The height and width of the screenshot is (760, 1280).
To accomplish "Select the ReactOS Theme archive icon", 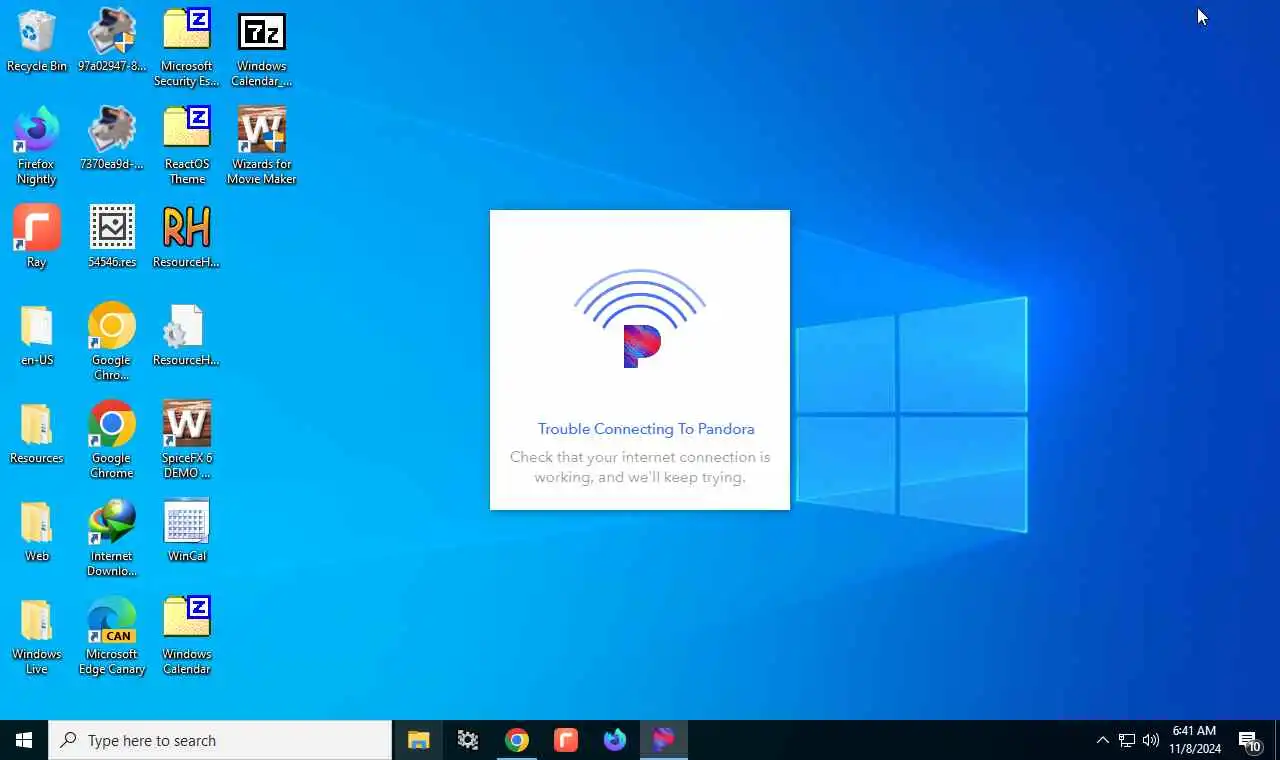I will 187,146.
